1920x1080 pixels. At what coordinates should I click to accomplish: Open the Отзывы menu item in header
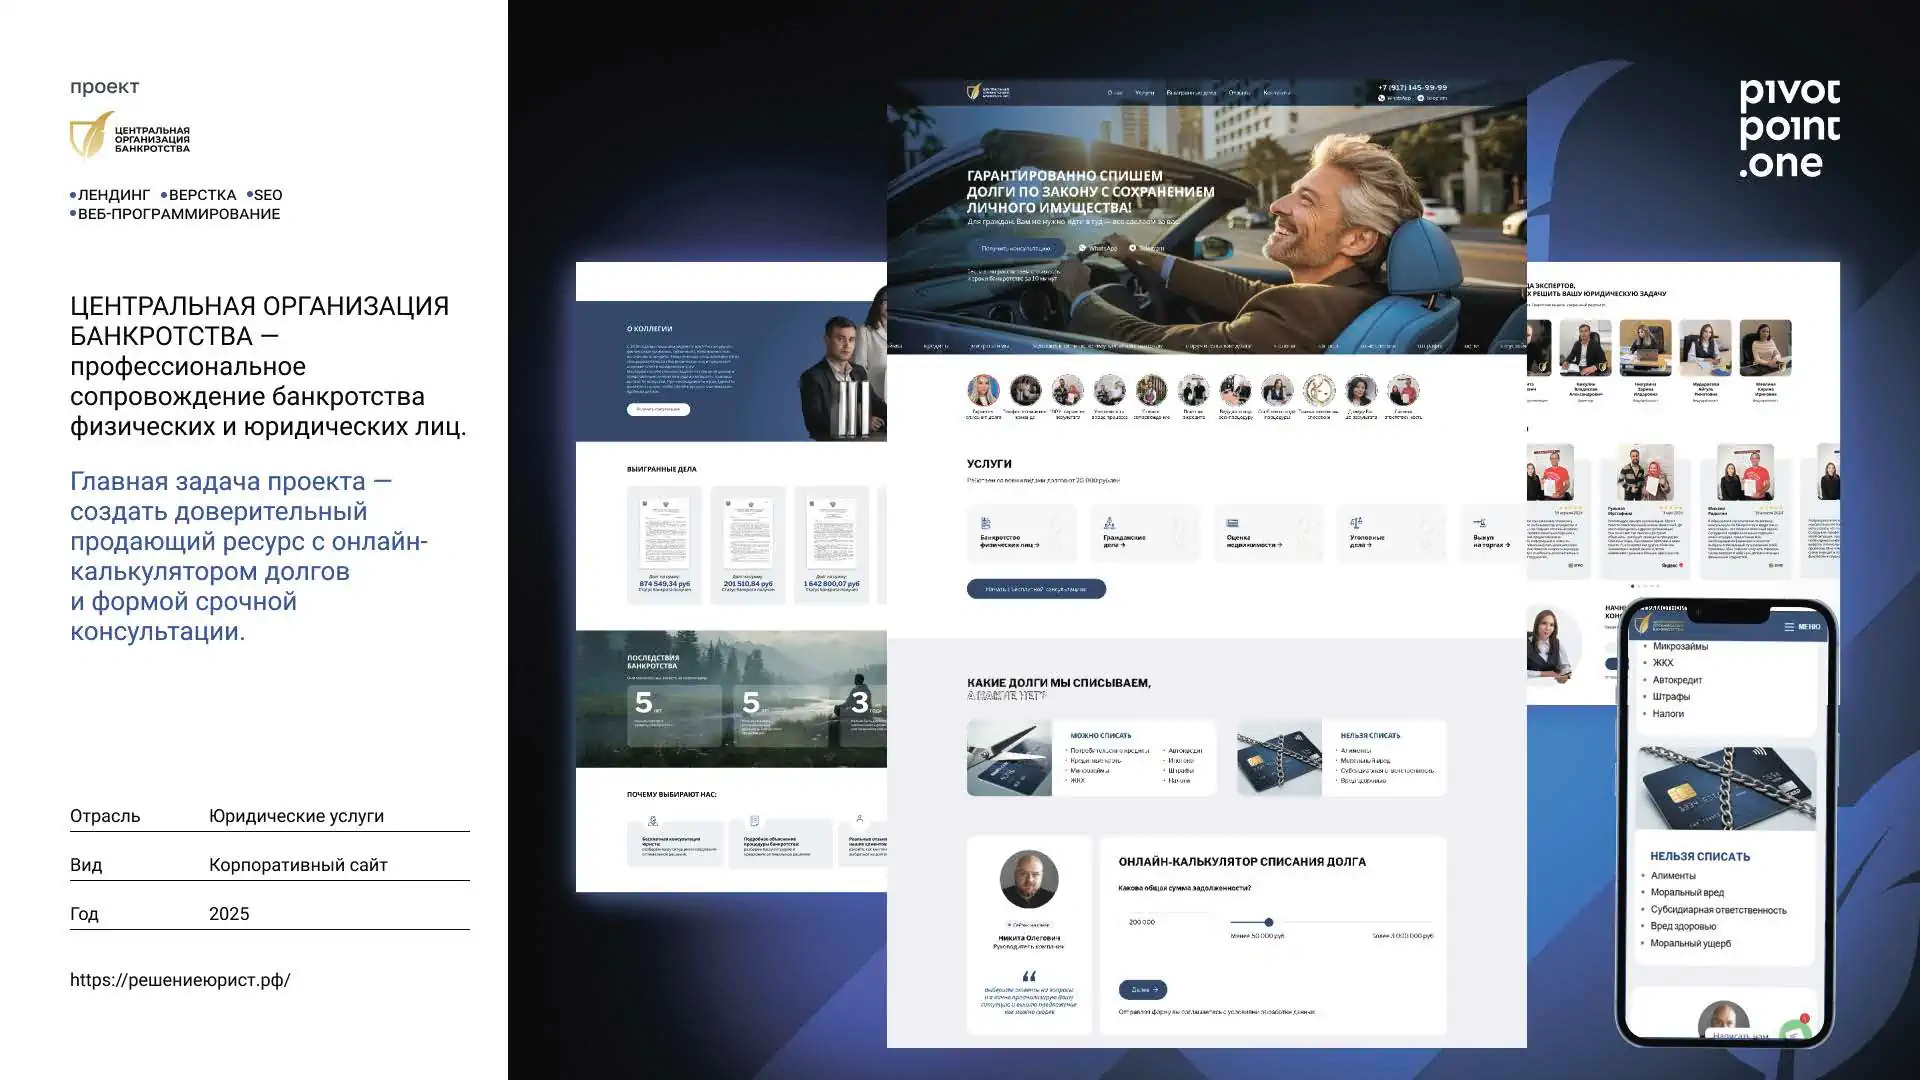click(x=1239, y=93)
